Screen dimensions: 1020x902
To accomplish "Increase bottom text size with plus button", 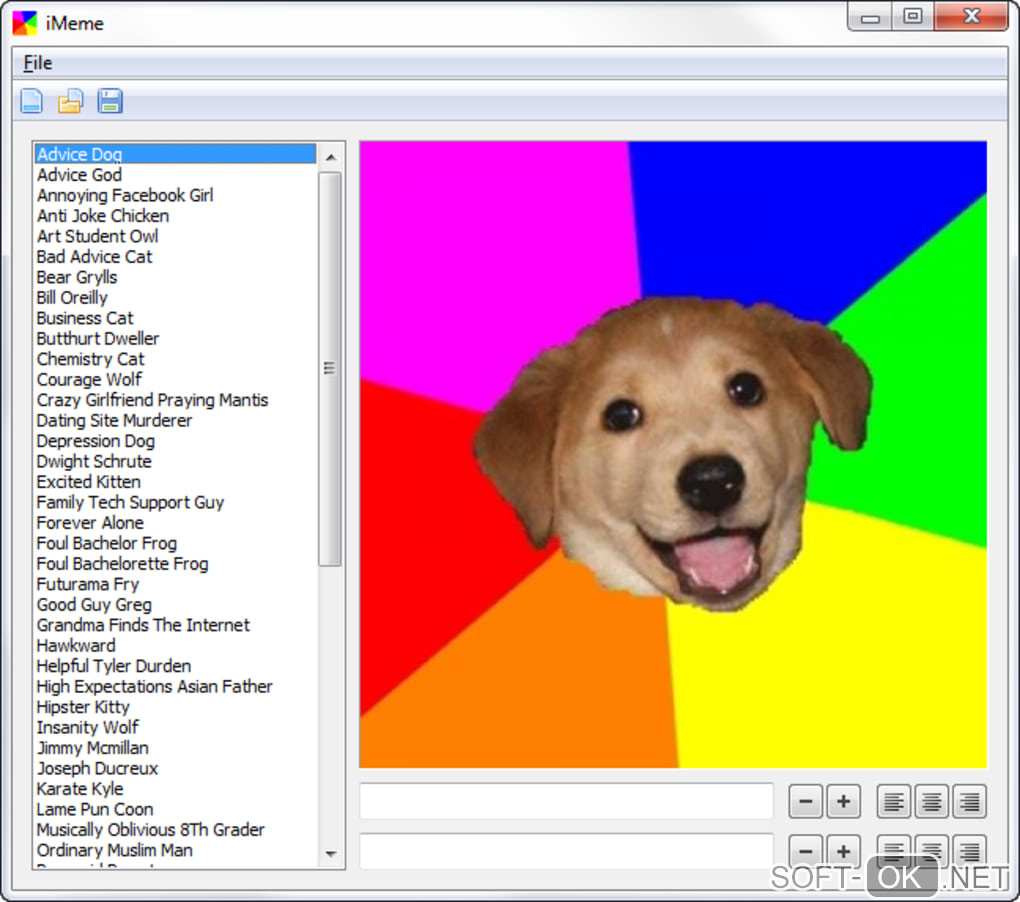I will (843, 851).
